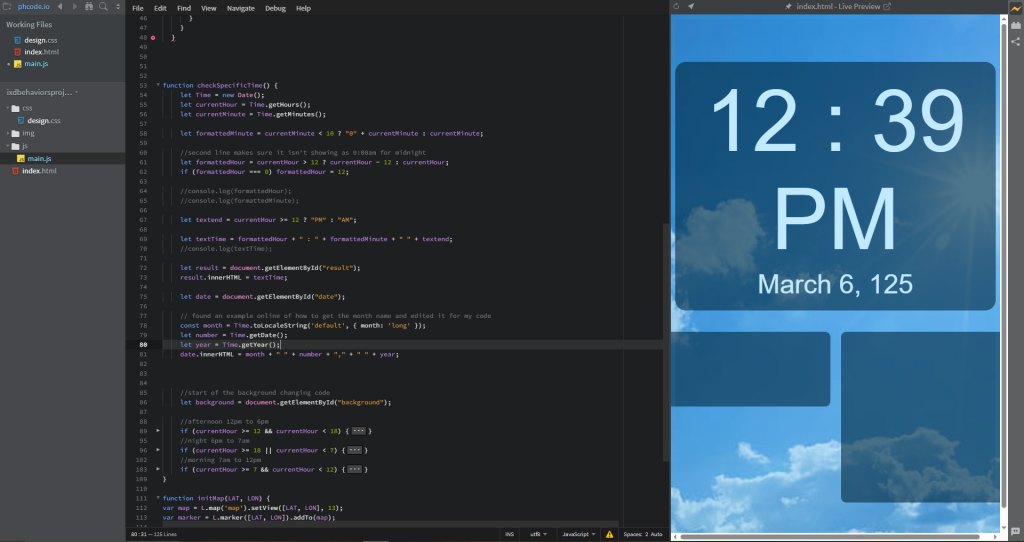Click the Live Preview lightning bolt icon

(1015, 8)
